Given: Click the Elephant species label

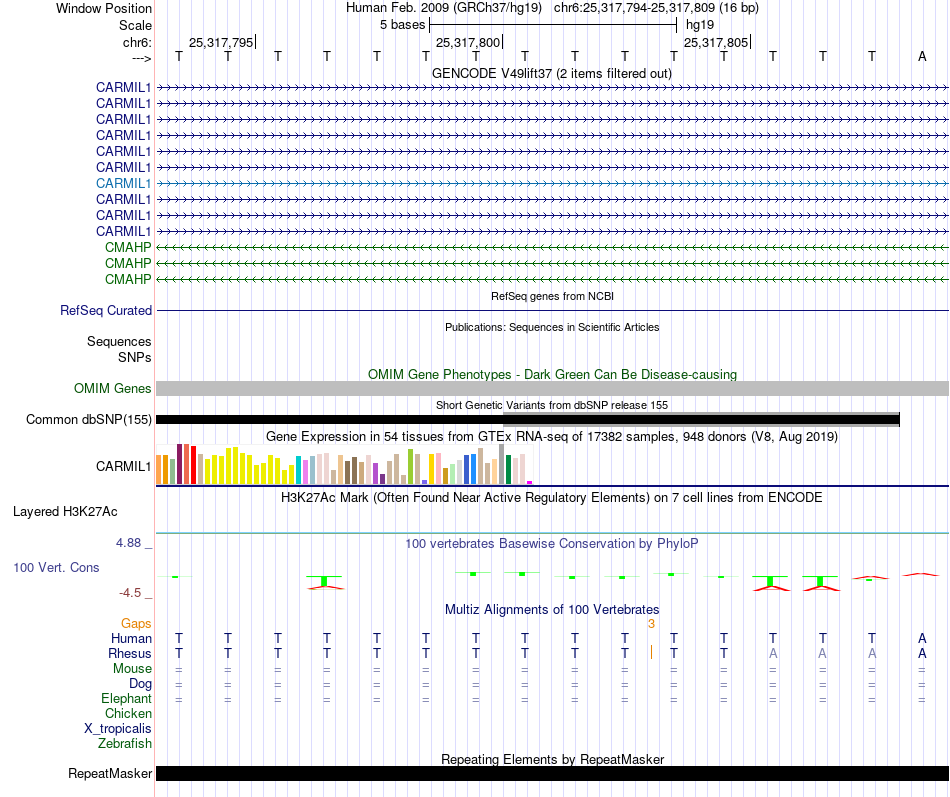Looking at the screenshot, I should [x=126, y=698].
